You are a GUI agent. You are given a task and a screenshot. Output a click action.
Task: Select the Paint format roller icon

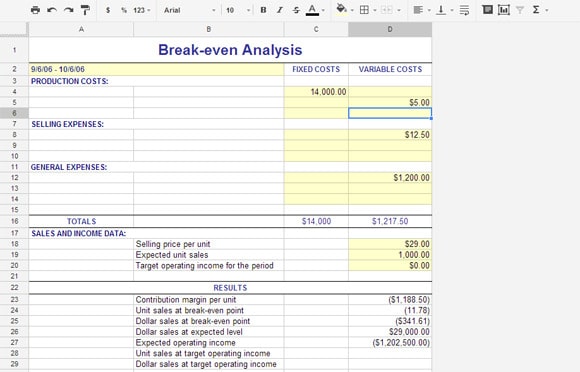coord(85,10)
